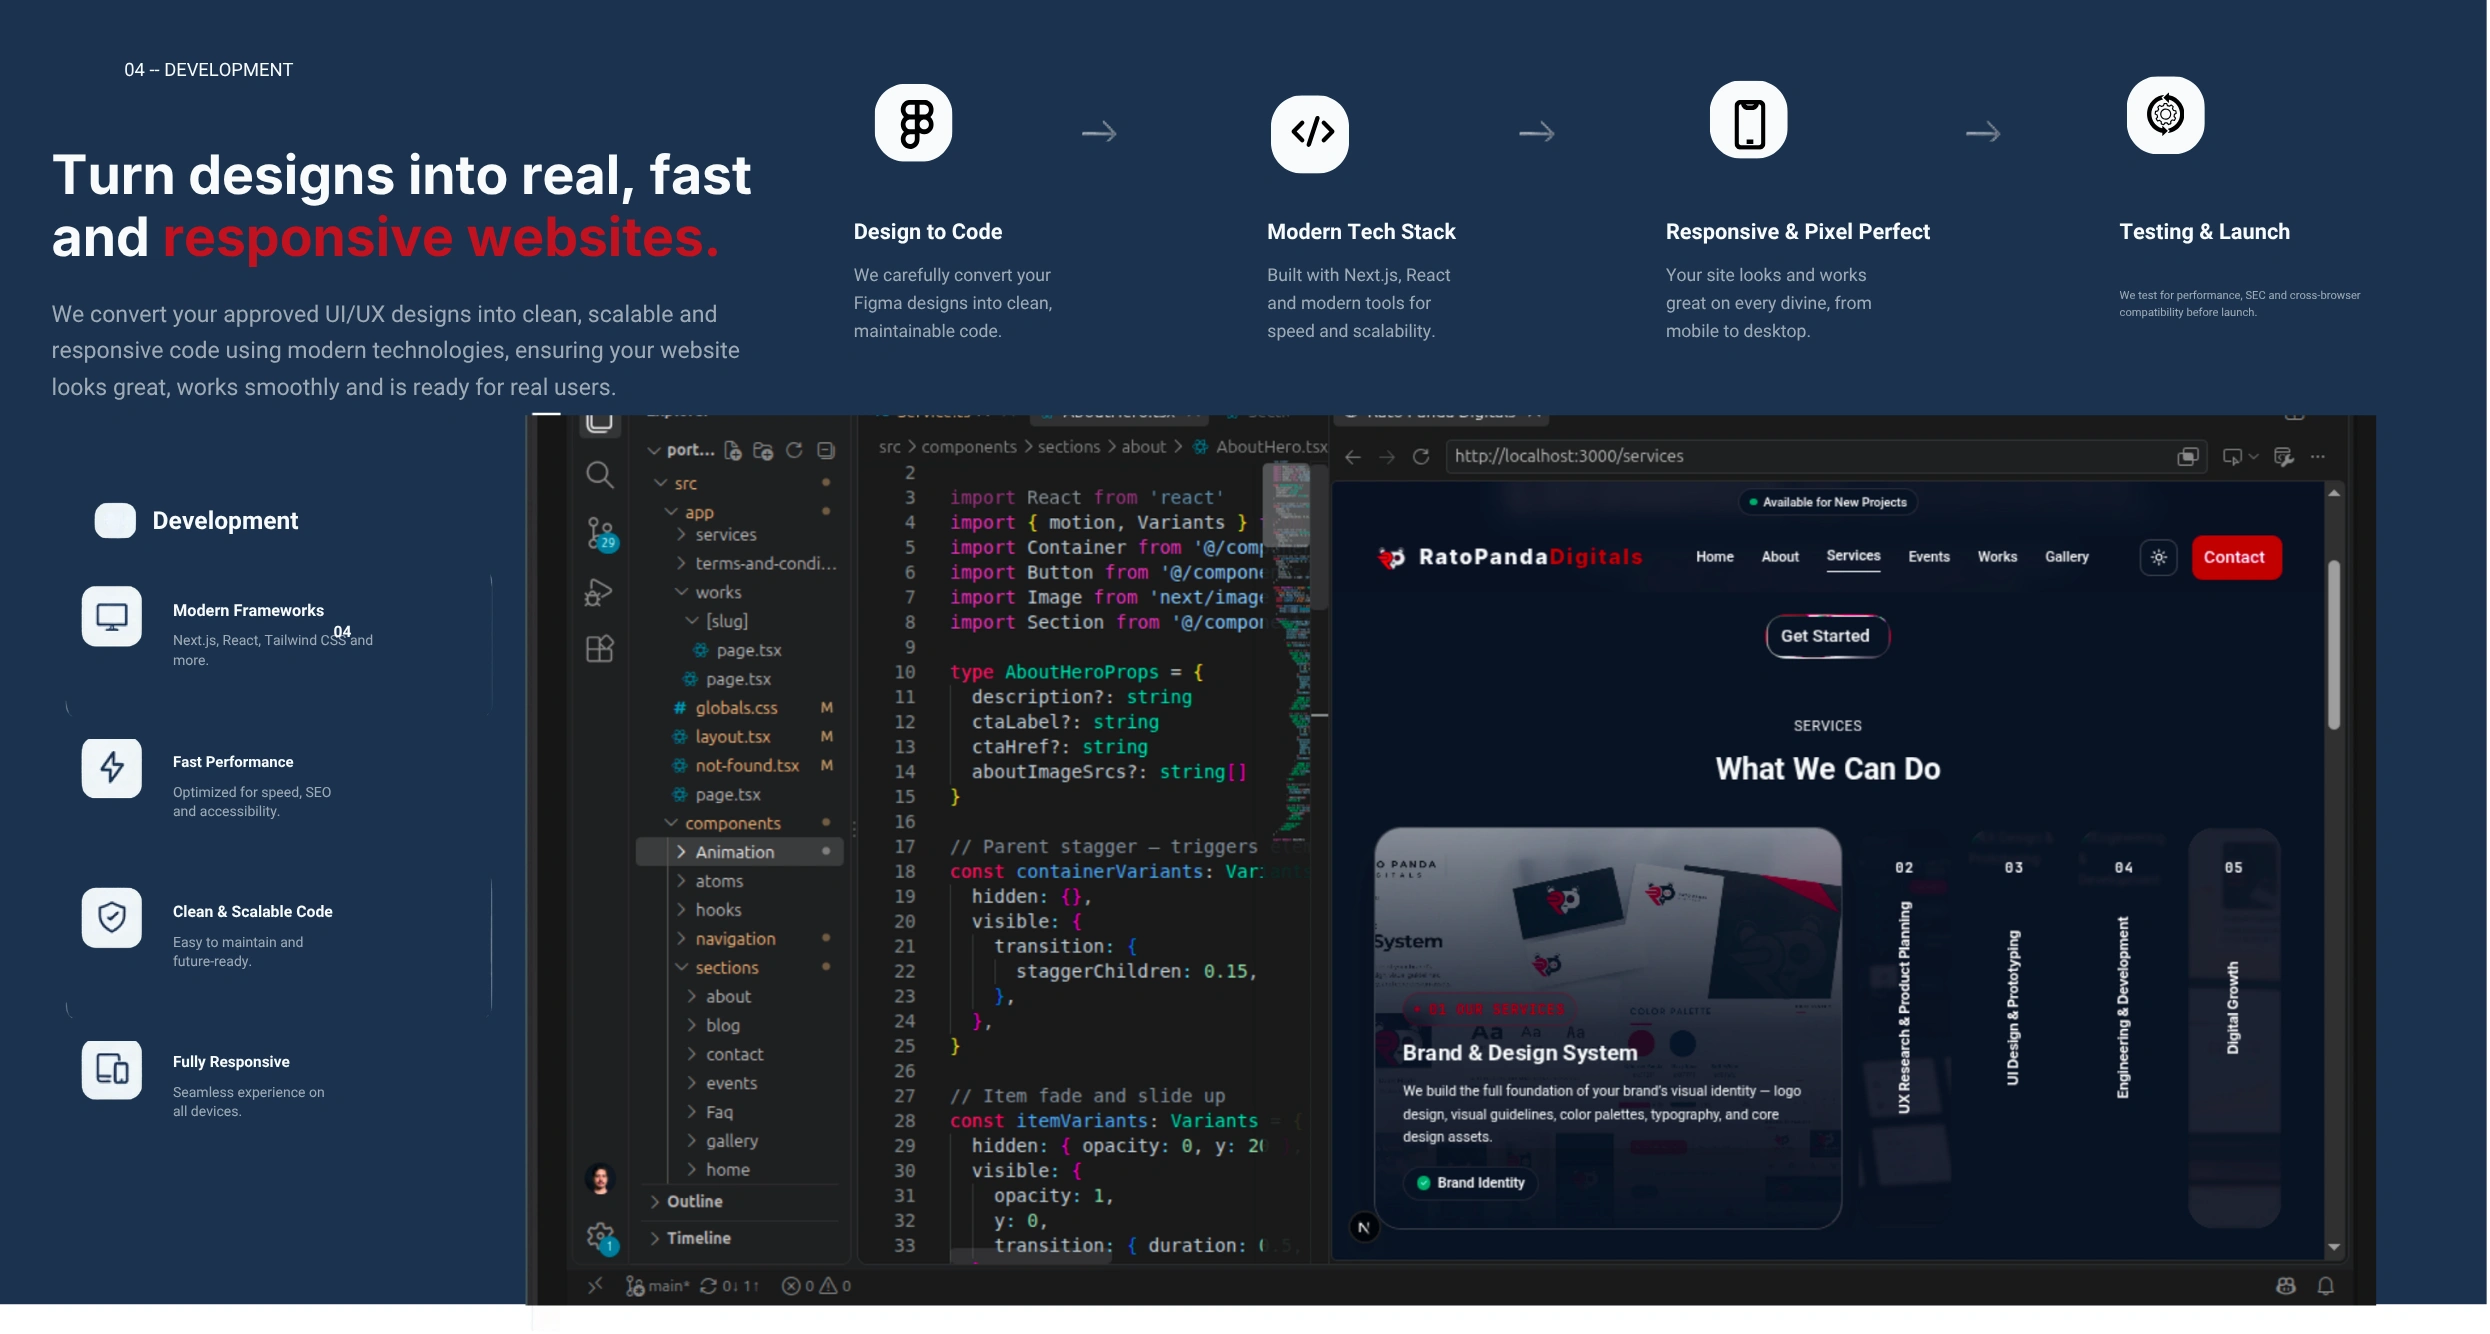Click the Brand Identity tag
This screenshot has width=2490, height=1334.
click(1470, 1183)
